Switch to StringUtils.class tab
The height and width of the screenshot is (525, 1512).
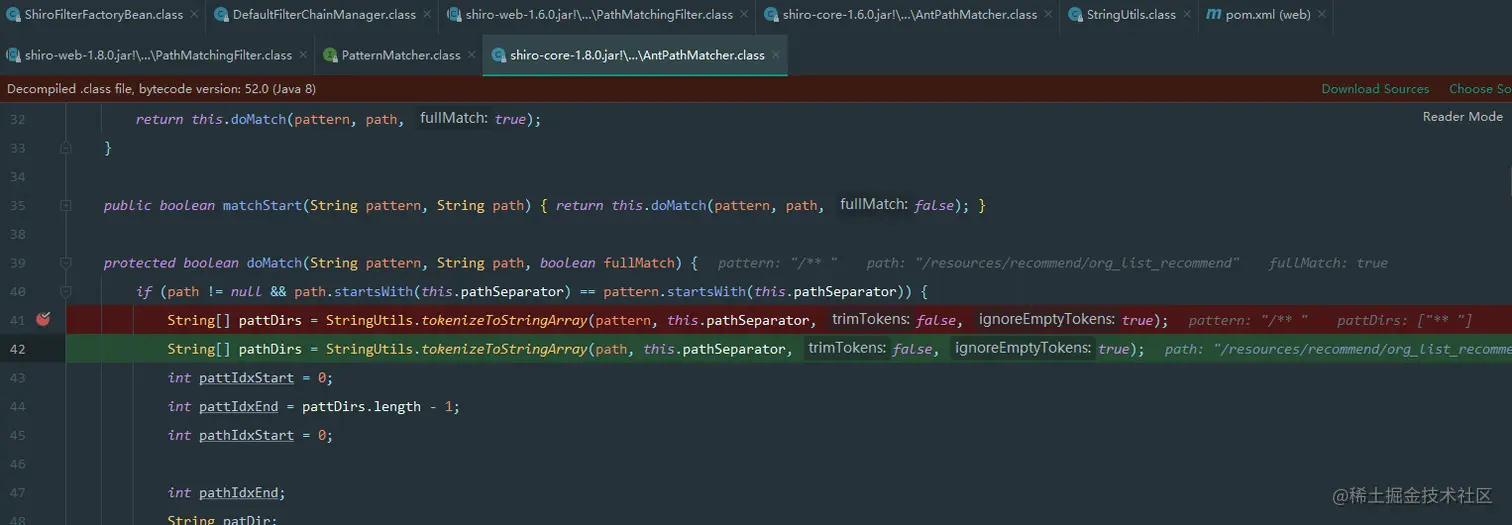point(1131,15)
